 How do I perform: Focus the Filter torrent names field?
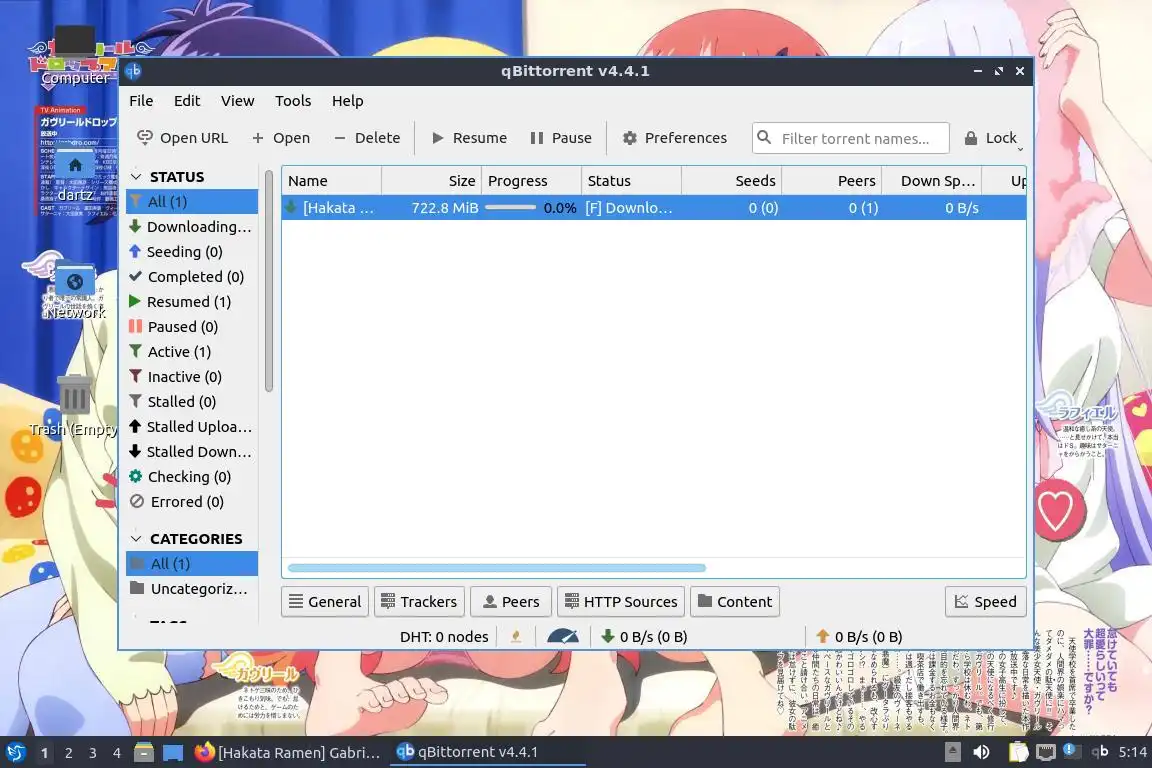pyautogui.click(x=851, y=138)
